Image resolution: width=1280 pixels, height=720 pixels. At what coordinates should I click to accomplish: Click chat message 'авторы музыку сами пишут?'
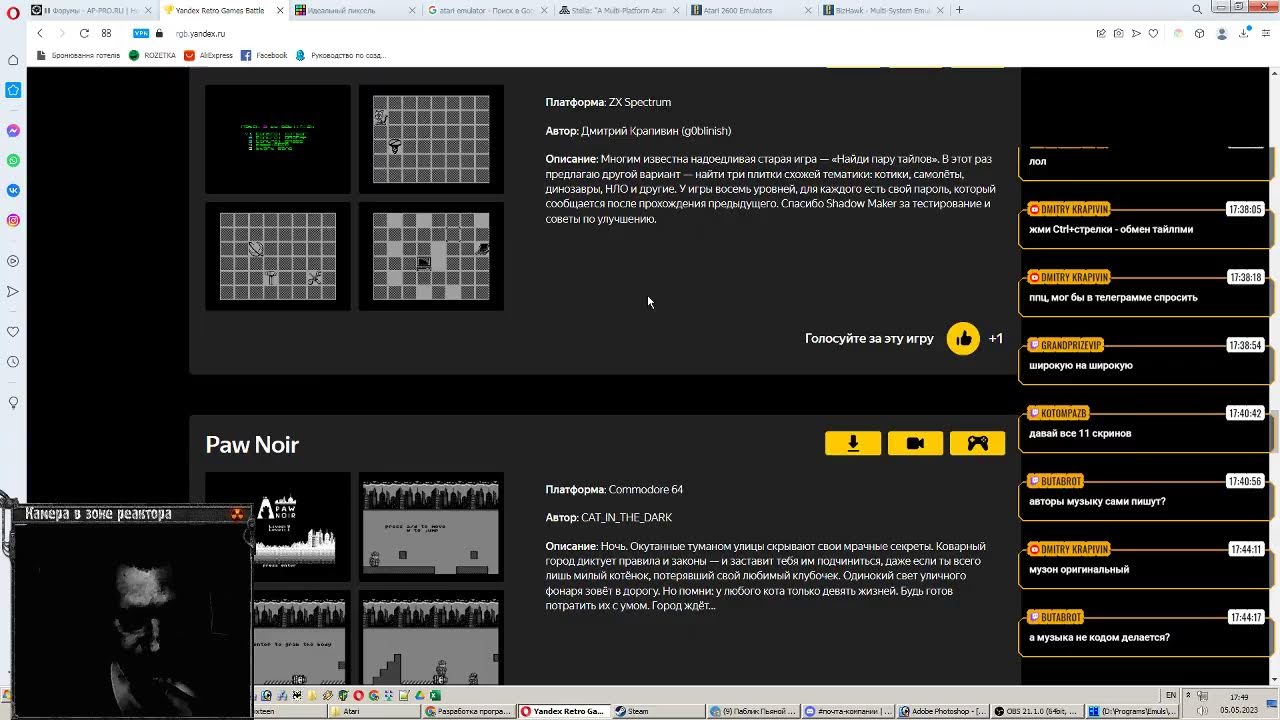pyautogui.click(x=1097, y=501)
